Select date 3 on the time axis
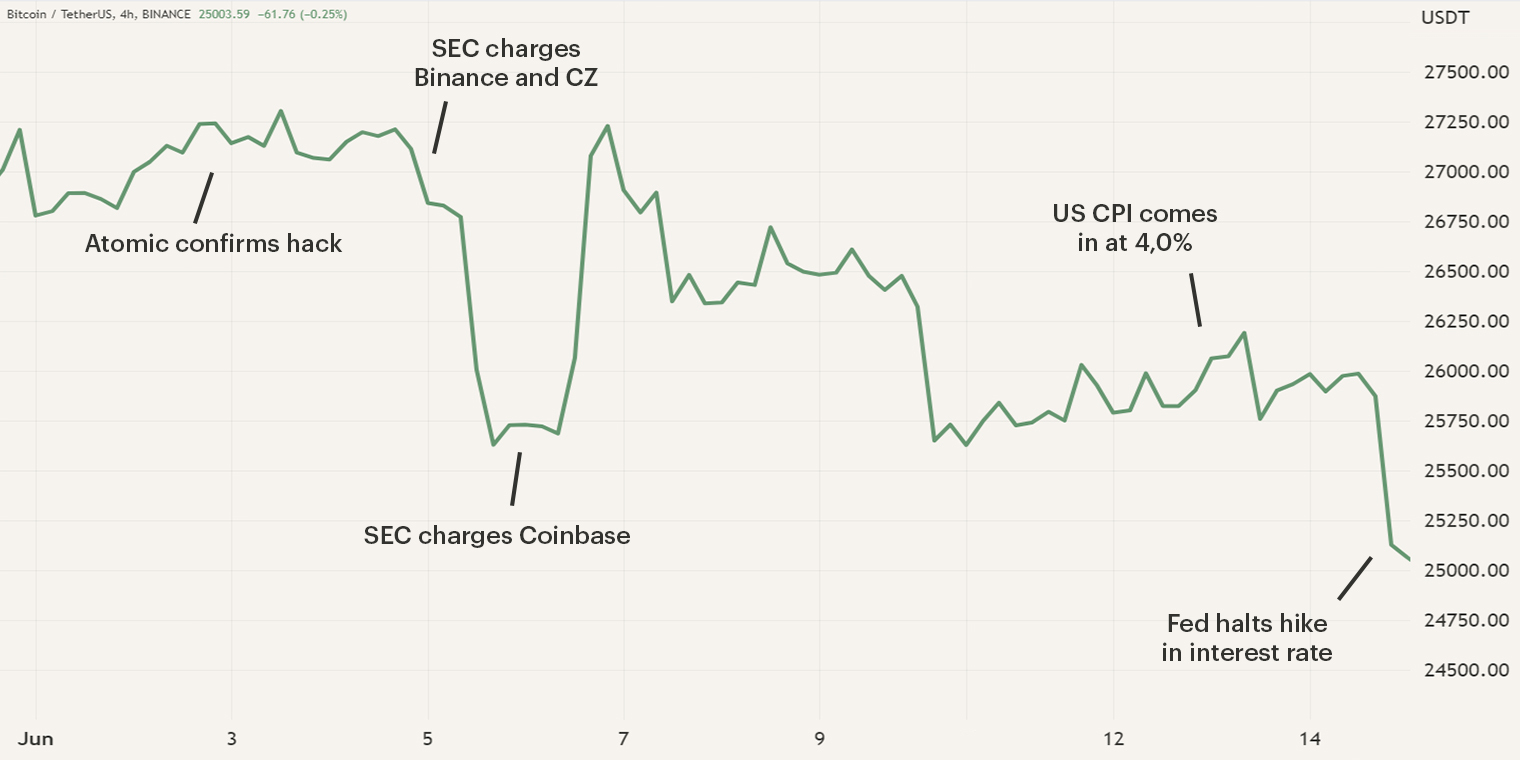Screen dimensions: 1520x760 click(232, 739)
